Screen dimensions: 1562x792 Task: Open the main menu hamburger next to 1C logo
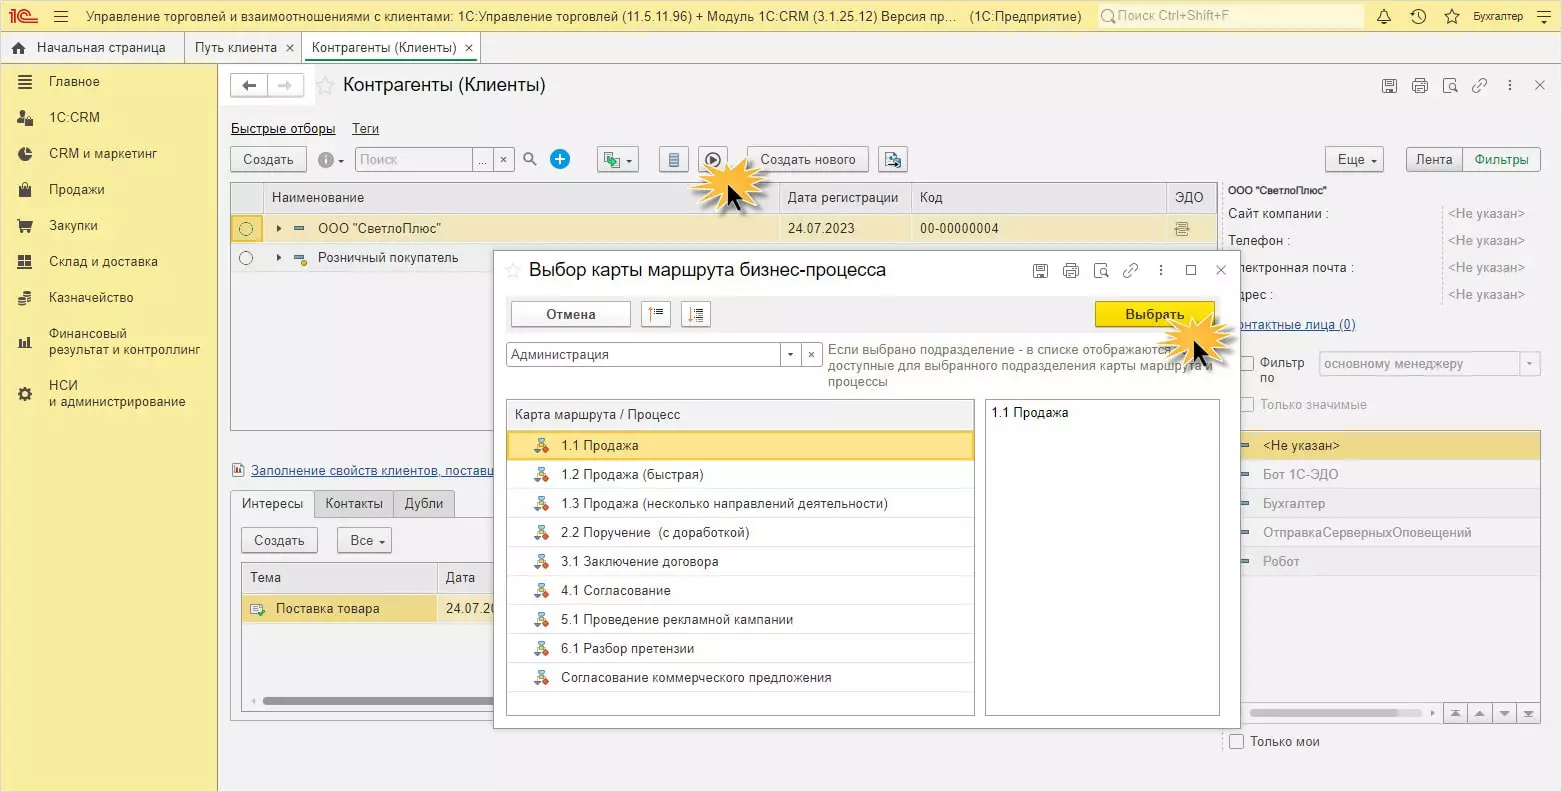[61, 16]
